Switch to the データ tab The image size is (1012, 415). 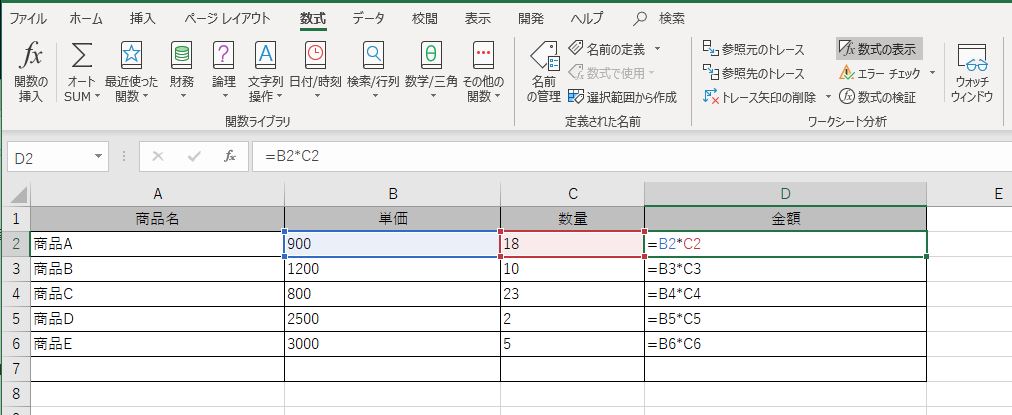point(368,18)
